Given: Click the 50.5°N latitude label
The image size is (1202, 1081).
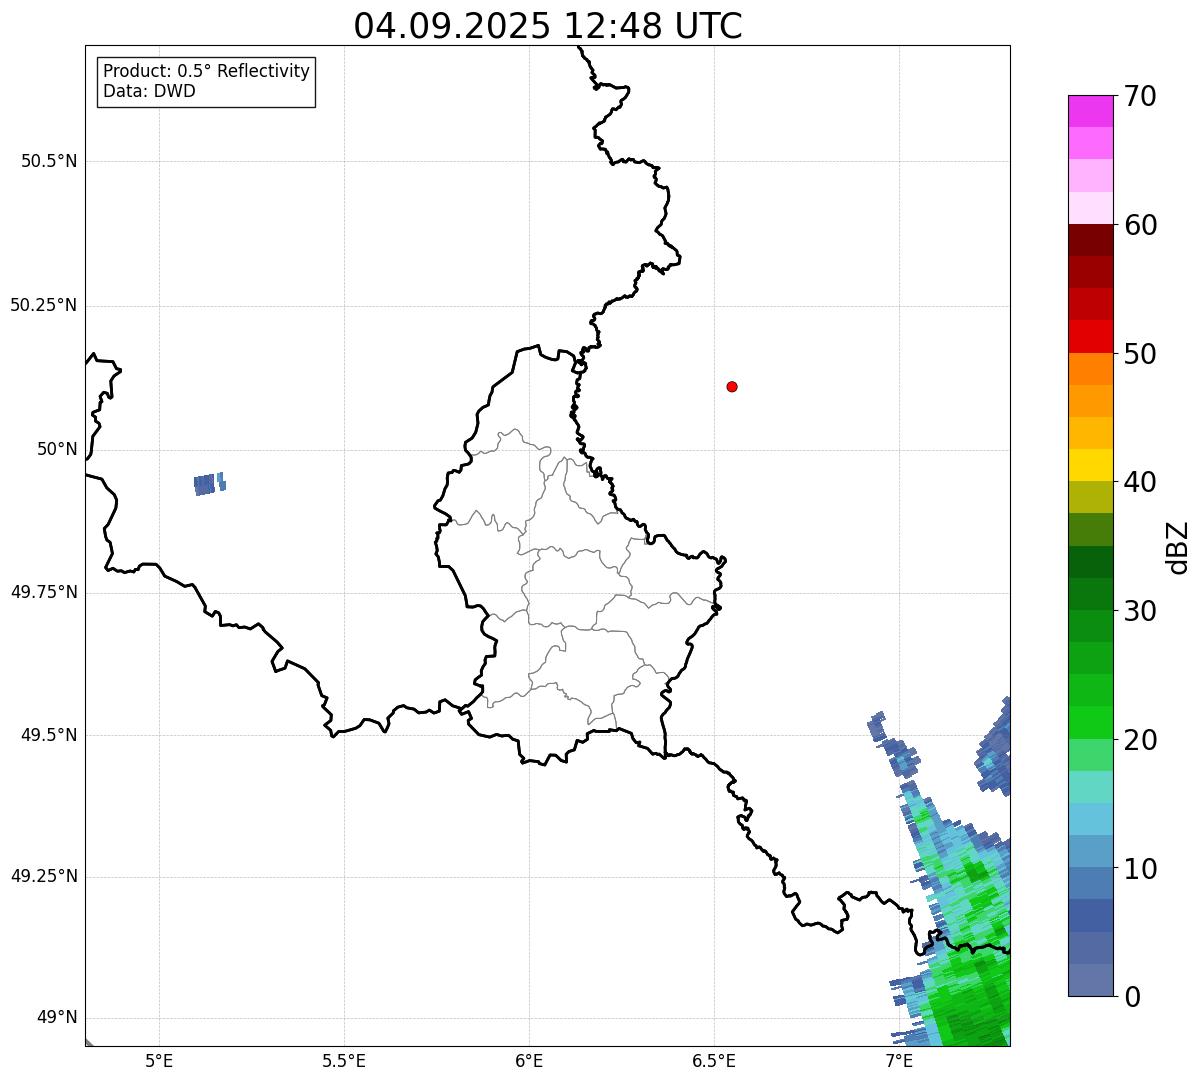Looking at the screenshot, I should (x=49, y=161).
